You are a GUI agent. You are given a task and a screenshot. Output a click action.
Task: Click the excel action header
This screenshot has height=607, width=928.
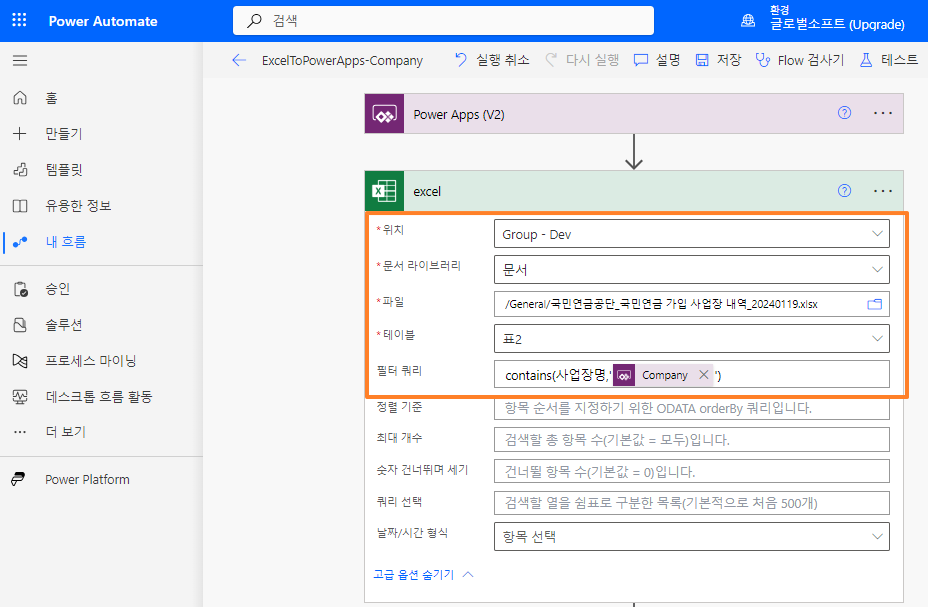(x=634, y=191)
